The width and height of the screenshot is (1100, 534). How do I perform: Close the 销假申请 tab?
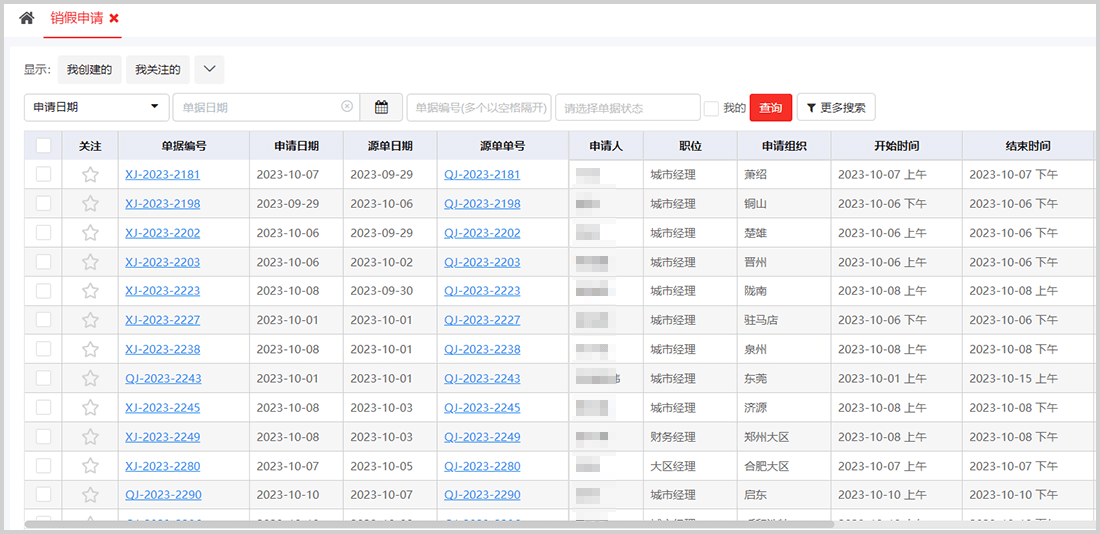[x=114, y=18]
